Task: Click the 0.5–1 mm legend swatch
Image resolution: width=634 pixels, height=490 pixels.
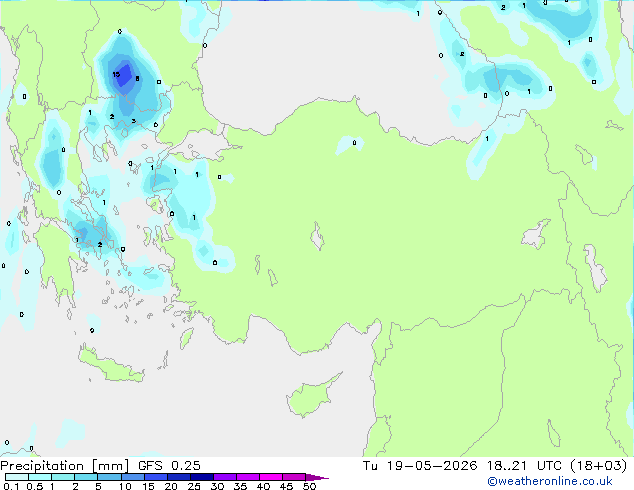Action: click(x=40, y=477)
